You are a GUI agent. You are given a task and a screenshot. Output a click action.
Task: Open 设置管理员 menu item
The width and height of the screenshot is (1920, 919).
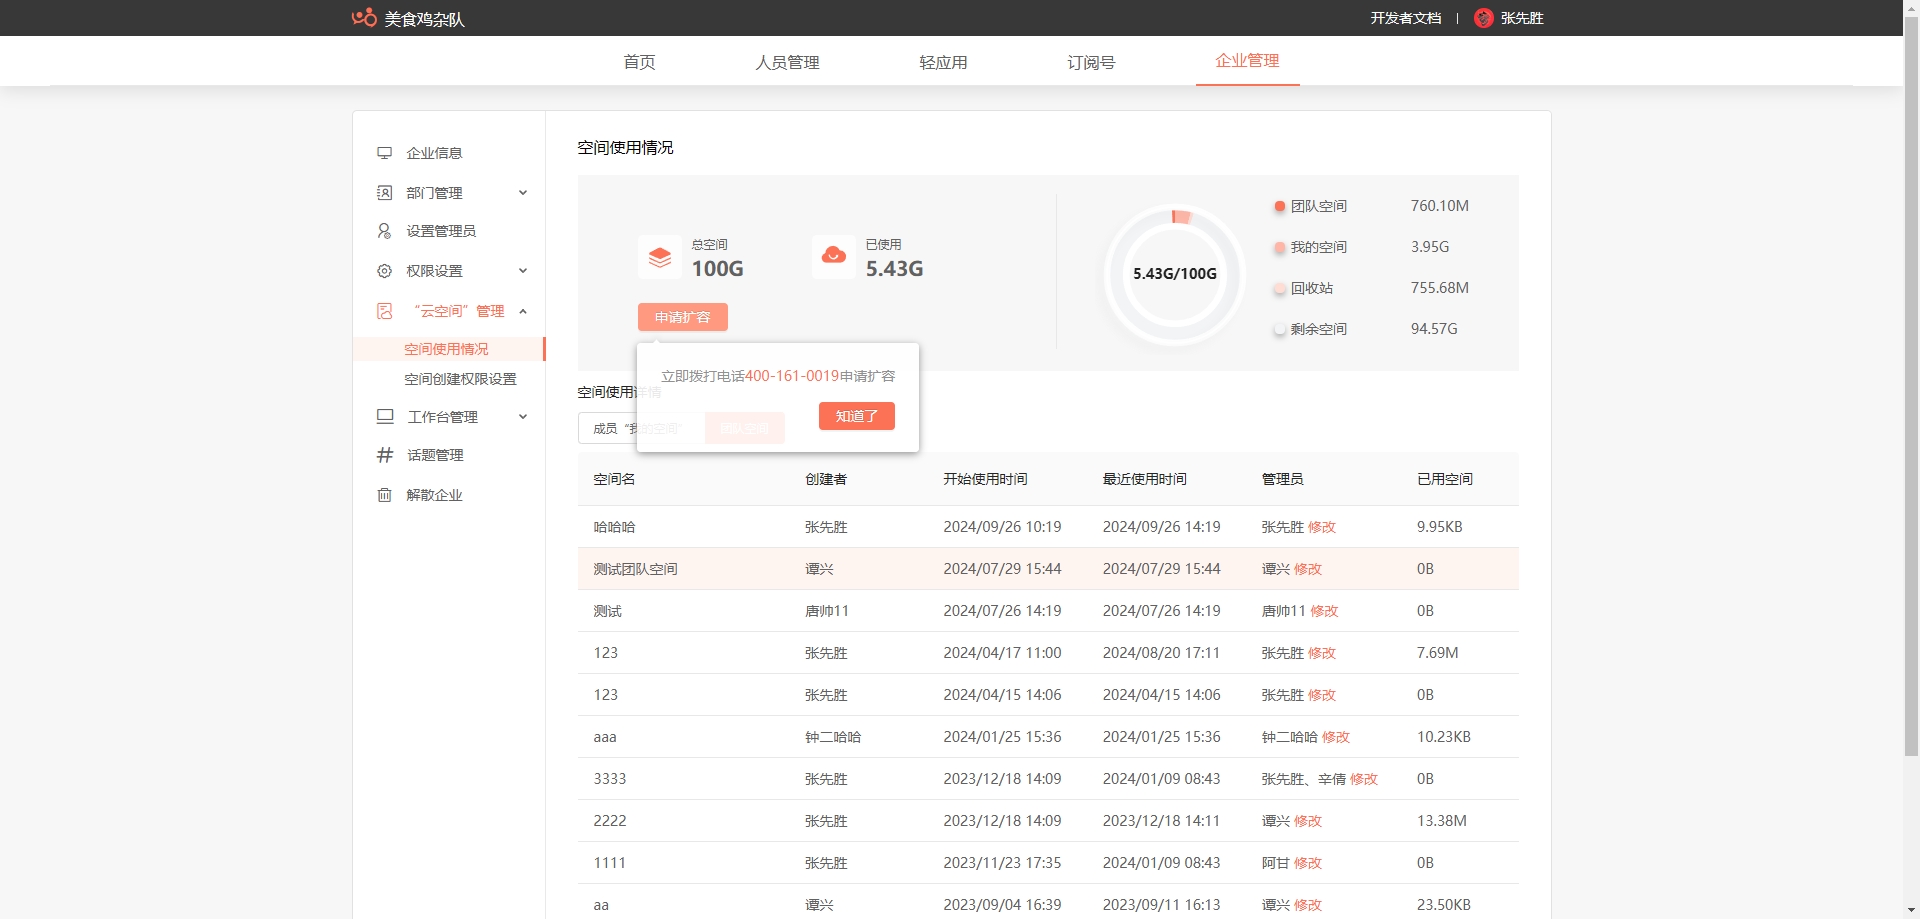coord(441,231)
